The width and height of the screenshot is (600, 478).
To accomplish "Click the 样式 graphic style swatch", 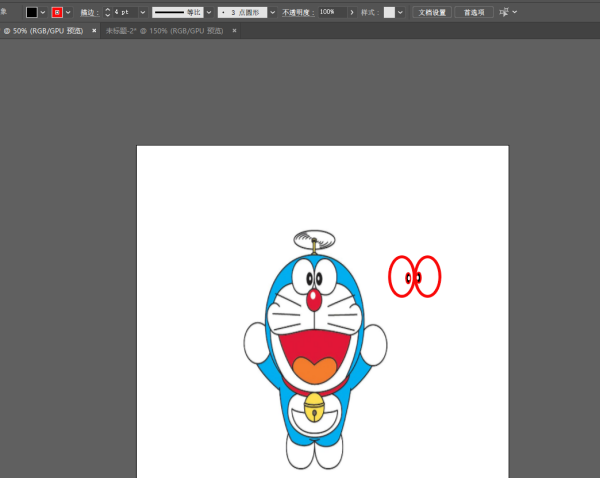I will click(389, 12).
